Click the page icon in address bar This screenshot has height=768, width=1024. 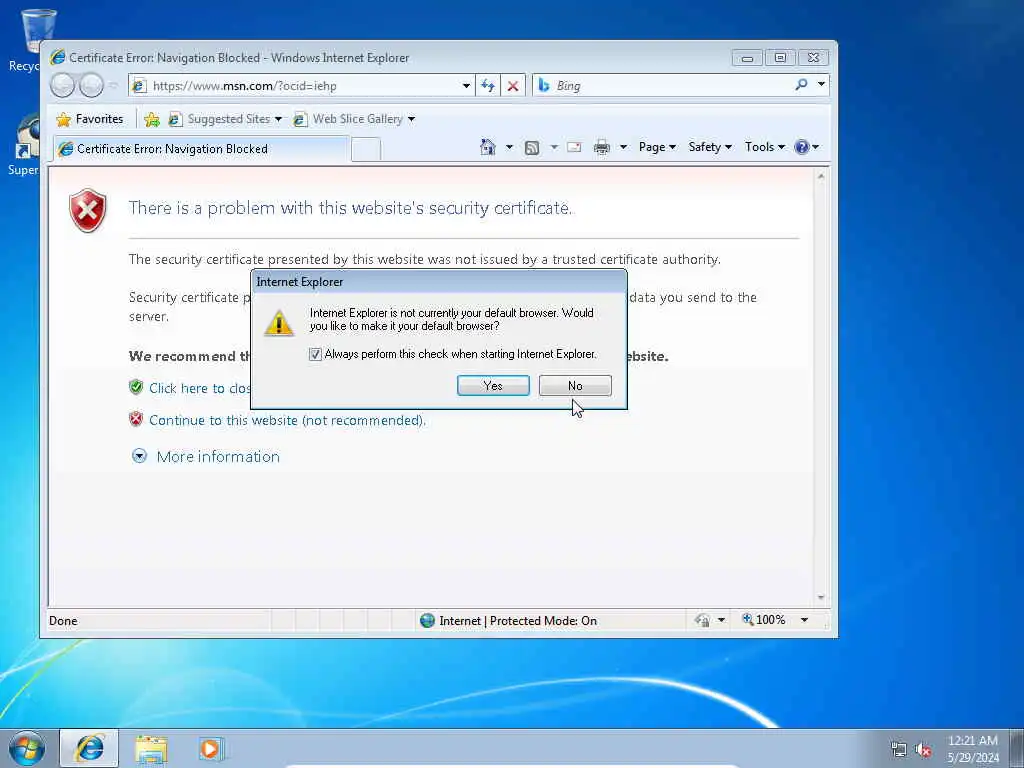coord(138,86)
